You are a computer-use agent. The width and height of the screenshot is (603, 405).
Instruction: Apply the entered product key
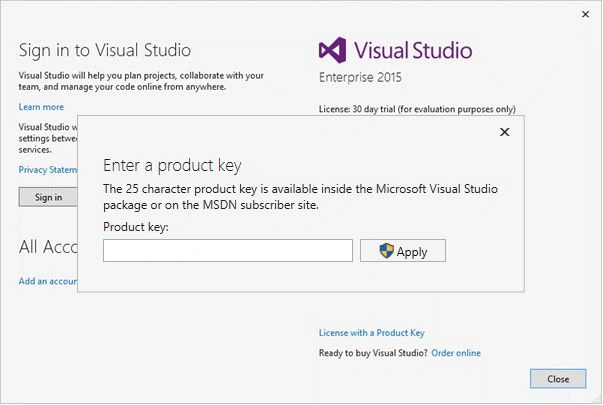pos(403,251)
